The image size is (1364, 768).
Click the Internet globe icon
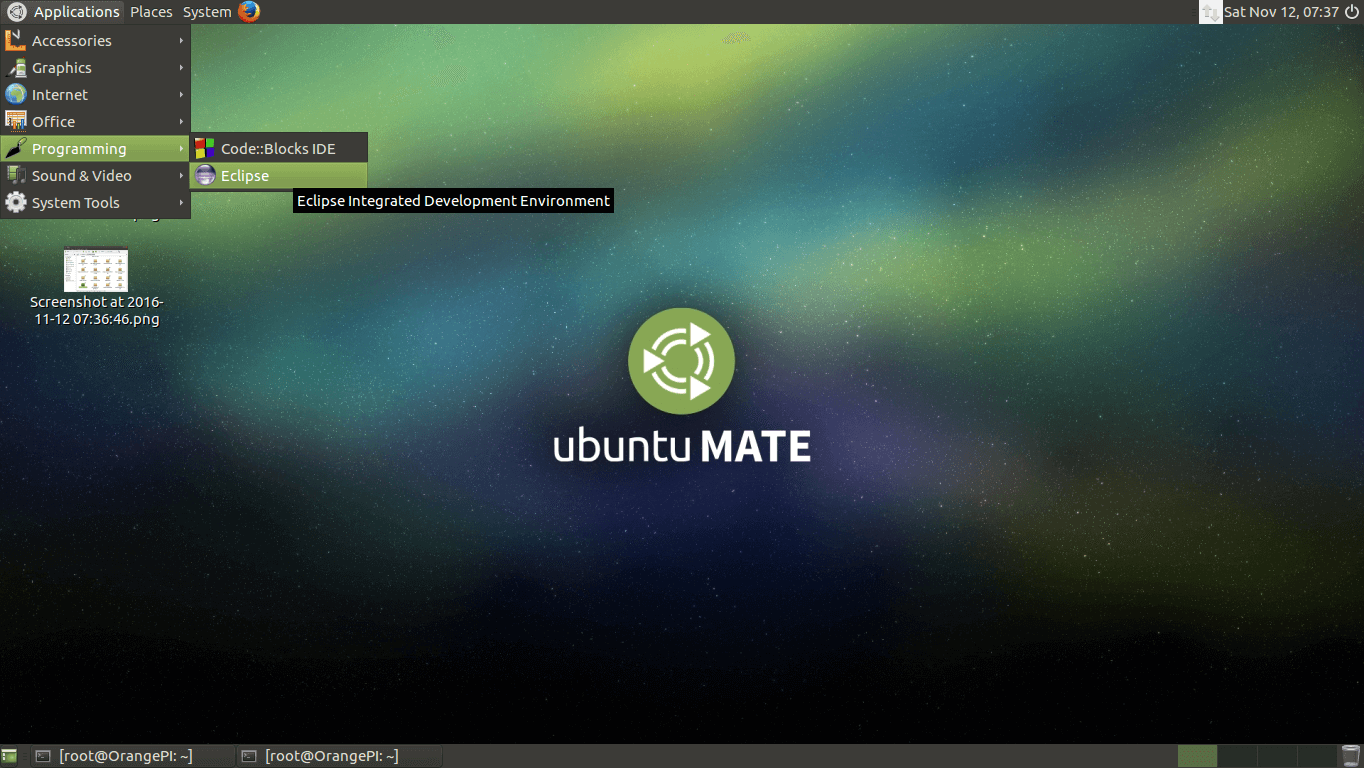pos(15,95)
